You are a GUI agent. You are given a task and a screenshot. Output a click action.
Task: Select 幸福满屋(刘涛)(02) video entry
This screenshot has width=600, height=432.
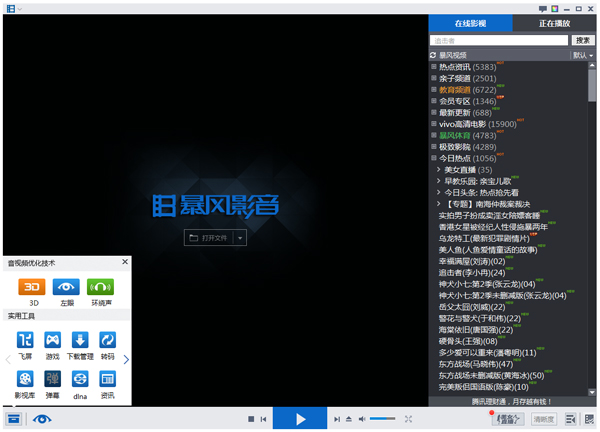point(472,261)
